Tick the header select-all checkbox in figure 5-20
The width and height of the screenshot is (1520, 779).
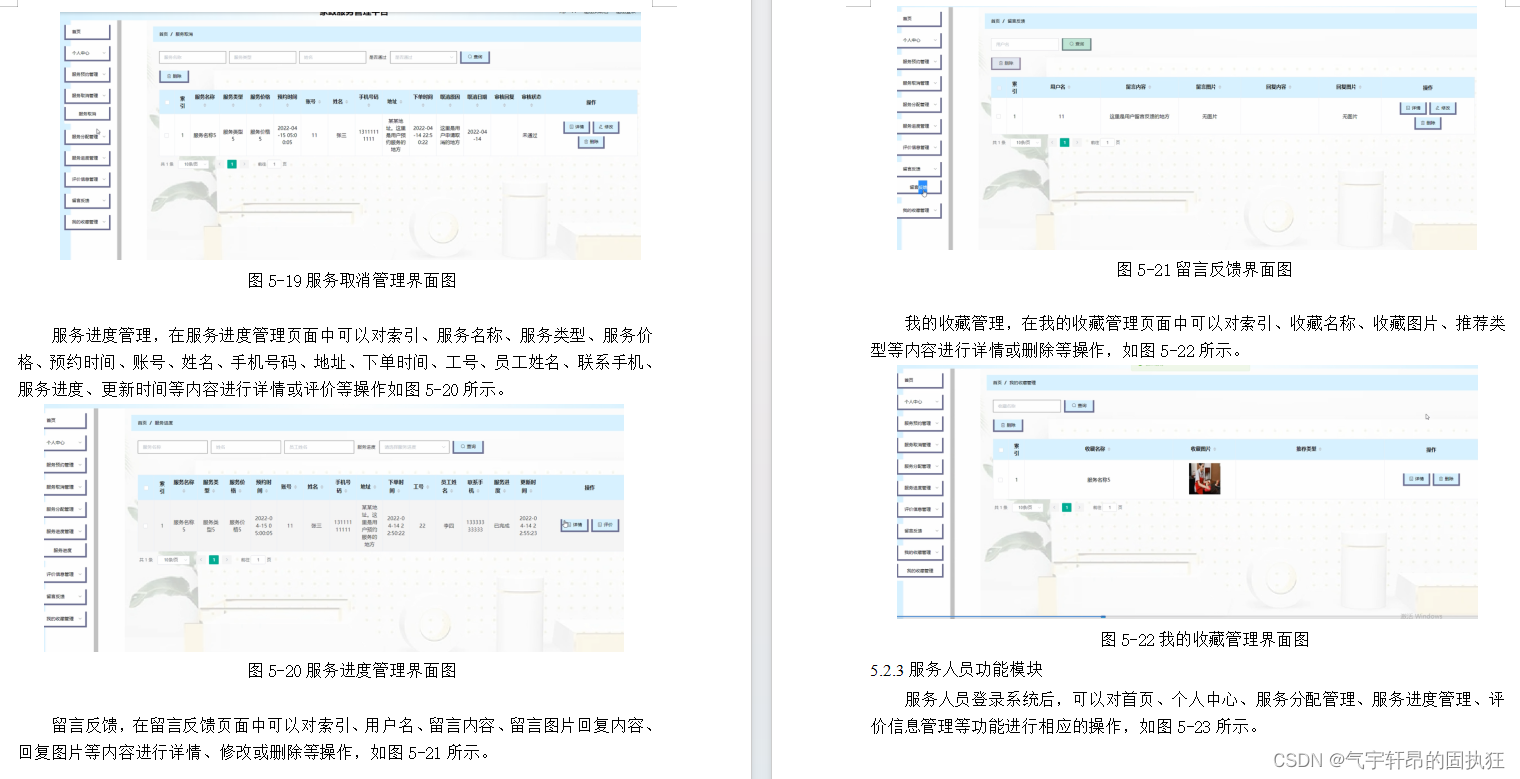coord(145,488)
